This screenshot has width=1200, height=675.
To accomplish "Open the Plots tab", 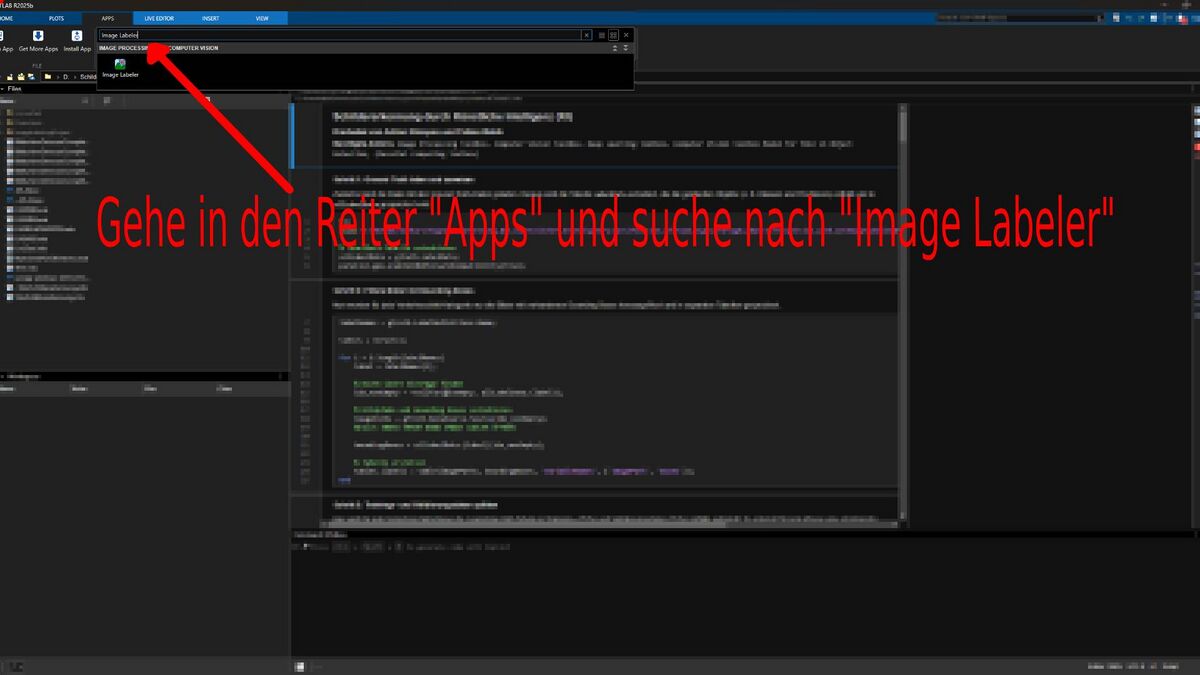I will pyautogui.click(x=56, y=18).
